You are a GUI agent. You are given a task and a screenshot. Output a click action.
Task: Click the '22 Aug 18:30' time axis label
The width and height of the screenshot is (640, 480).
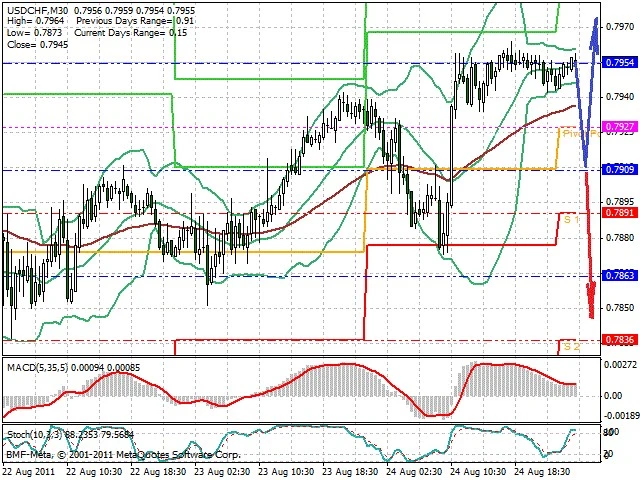[158, 472]
